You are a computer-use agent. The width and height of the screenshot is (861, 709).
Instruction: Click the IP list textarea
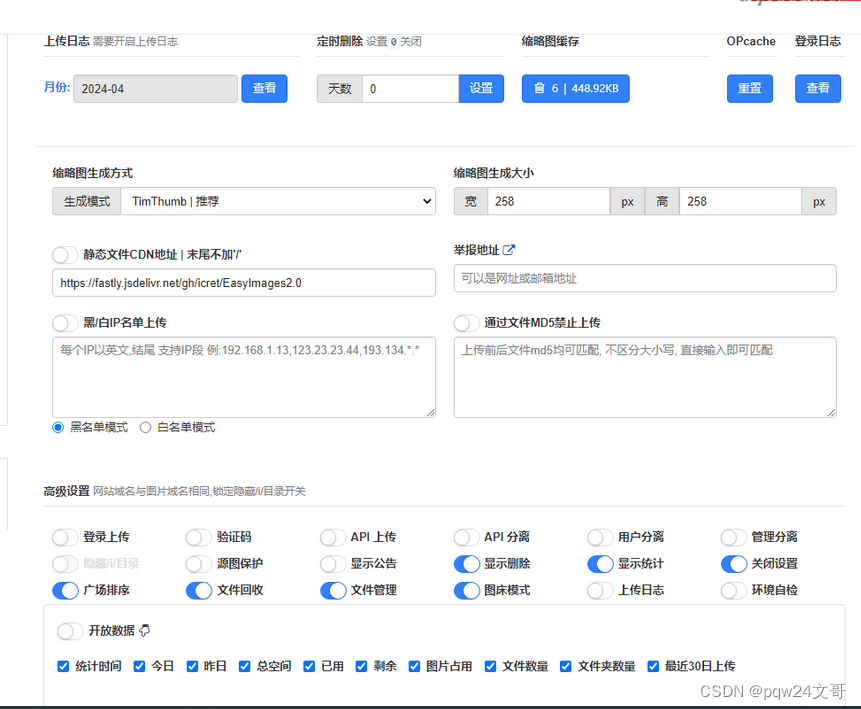click(244, 377)
